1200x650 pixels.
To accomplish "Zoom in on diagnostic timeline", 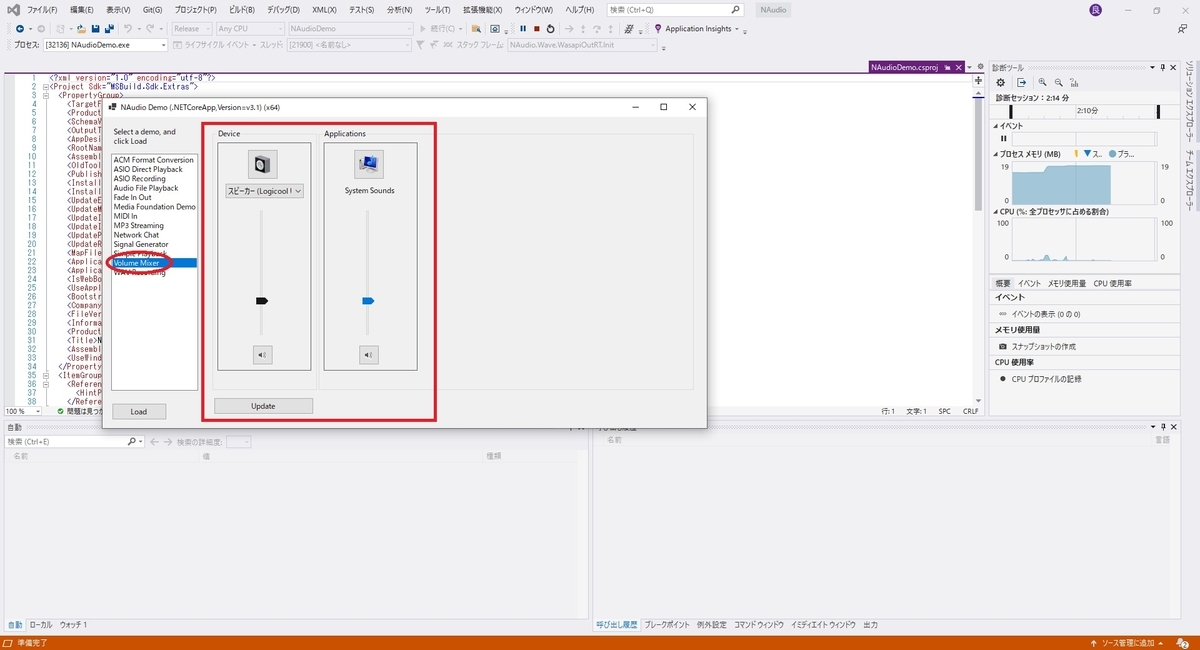I will [1042, 82].
